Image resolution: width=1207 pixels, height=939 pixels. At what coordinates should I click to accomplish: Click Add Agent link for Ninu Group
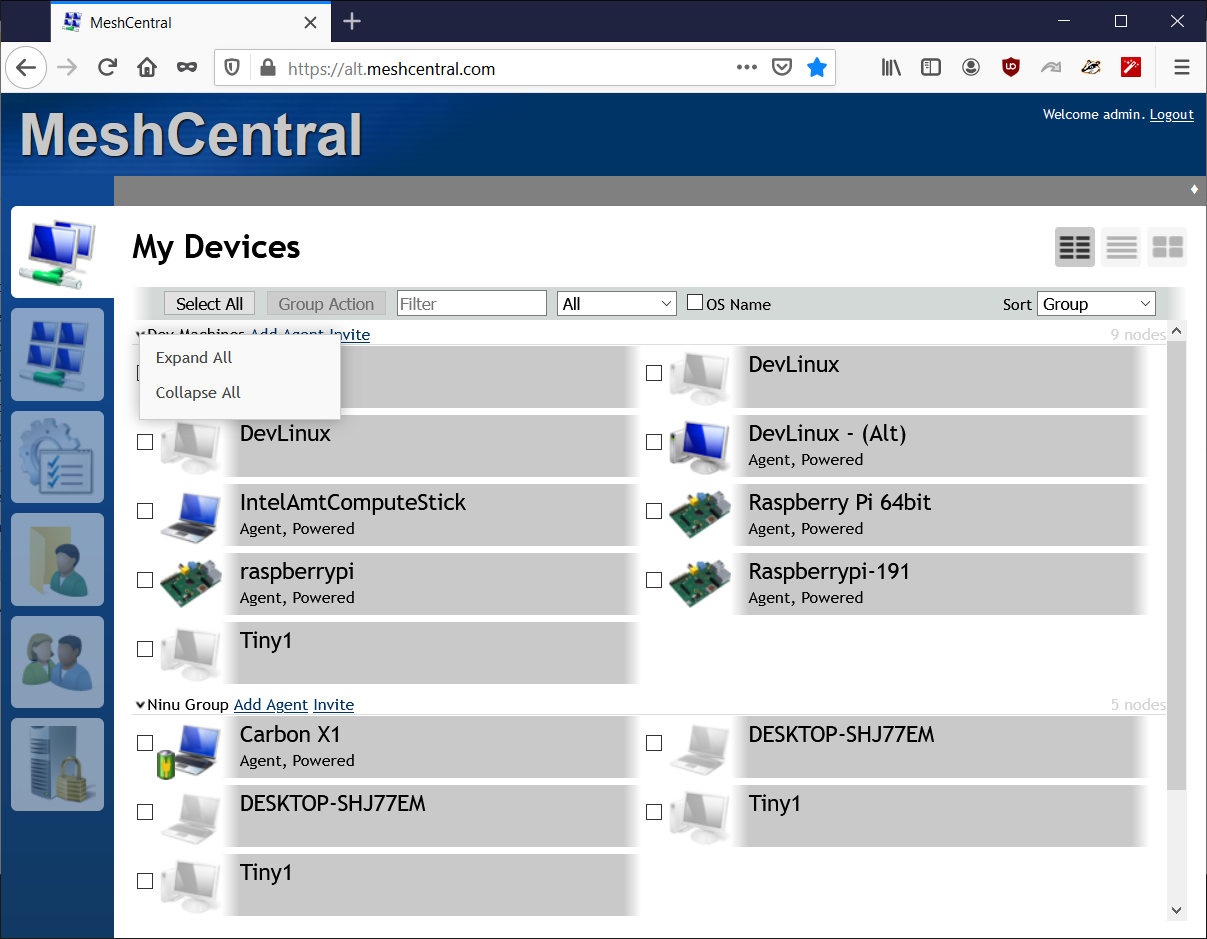tap(271, 705)
